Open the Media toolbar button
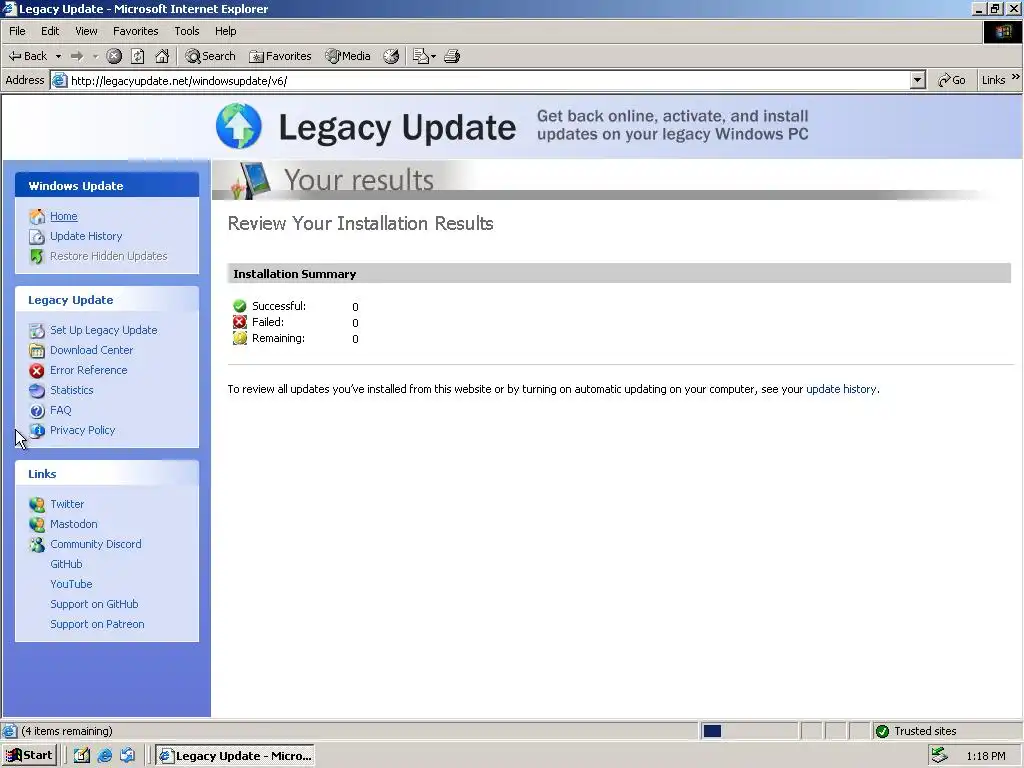Viewport: 1024px width, 768px height. [348, 56]
